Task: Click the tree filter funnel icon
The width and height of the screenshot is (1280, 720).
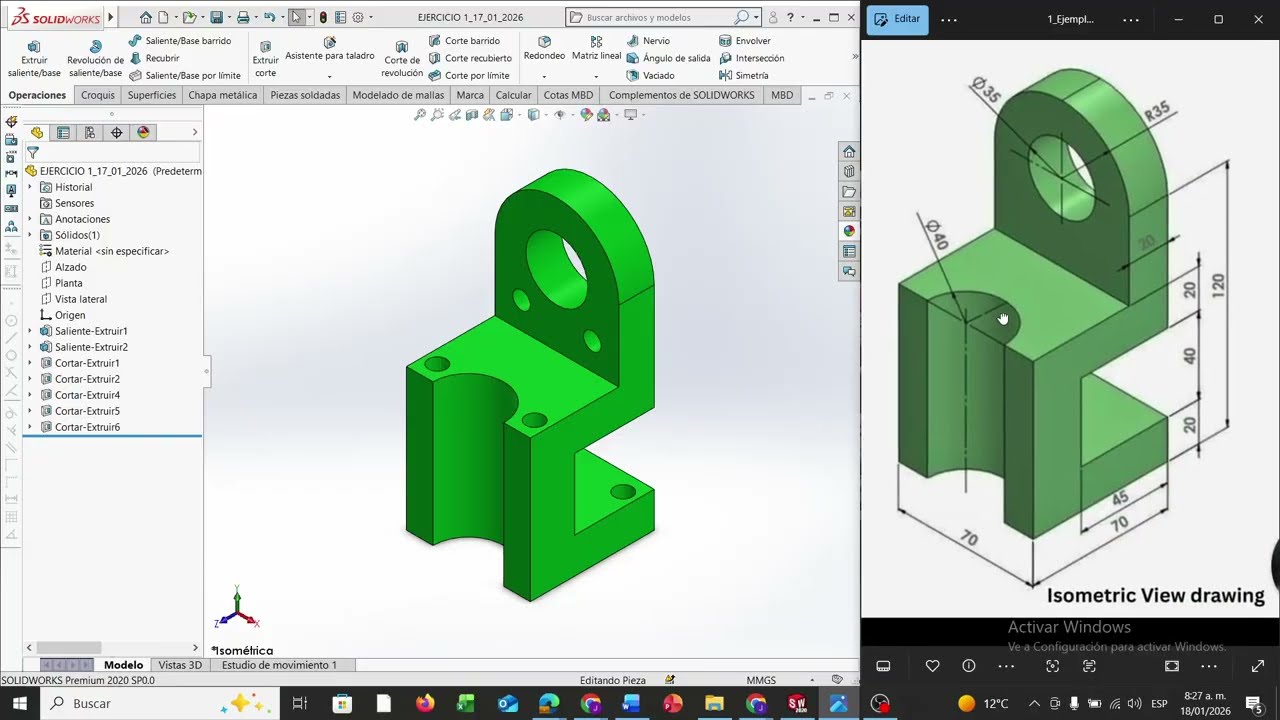Action: (33, 153)
